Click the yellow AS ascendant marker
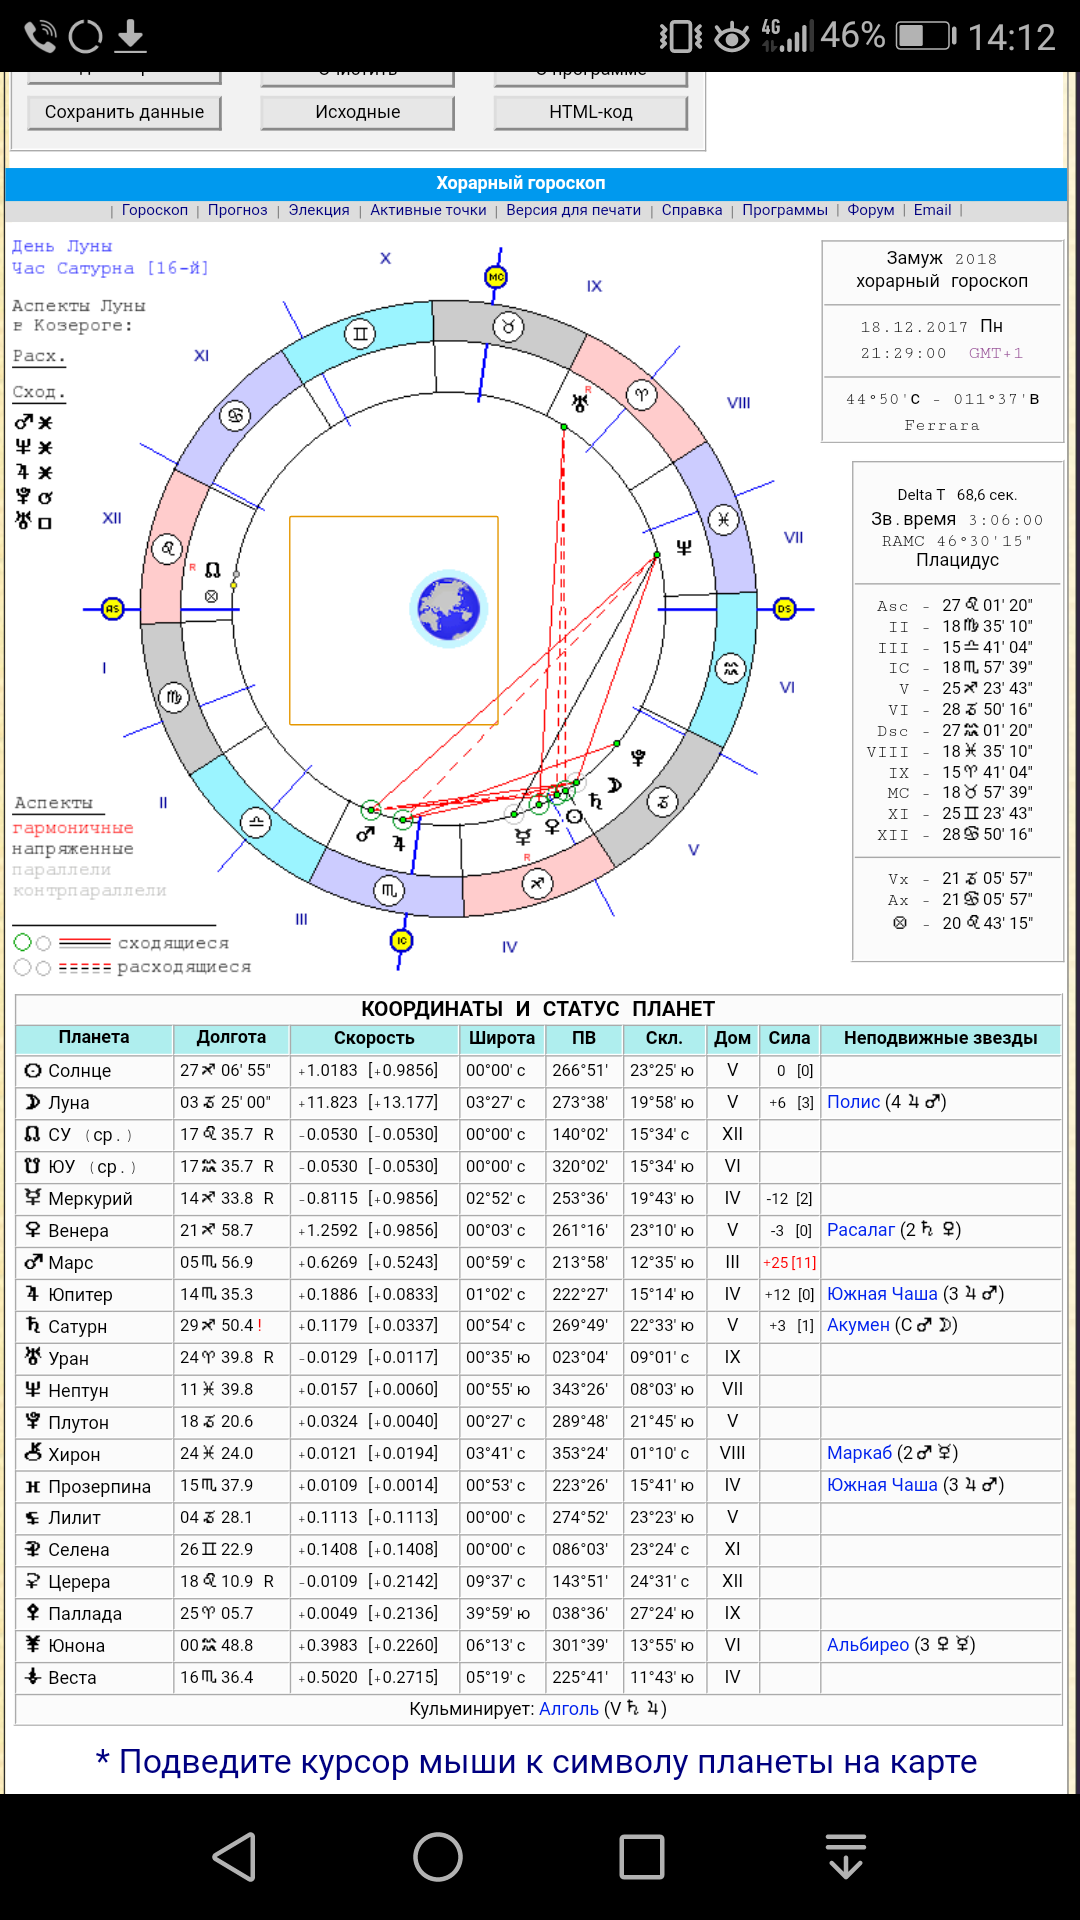 (x=112, y=608)
